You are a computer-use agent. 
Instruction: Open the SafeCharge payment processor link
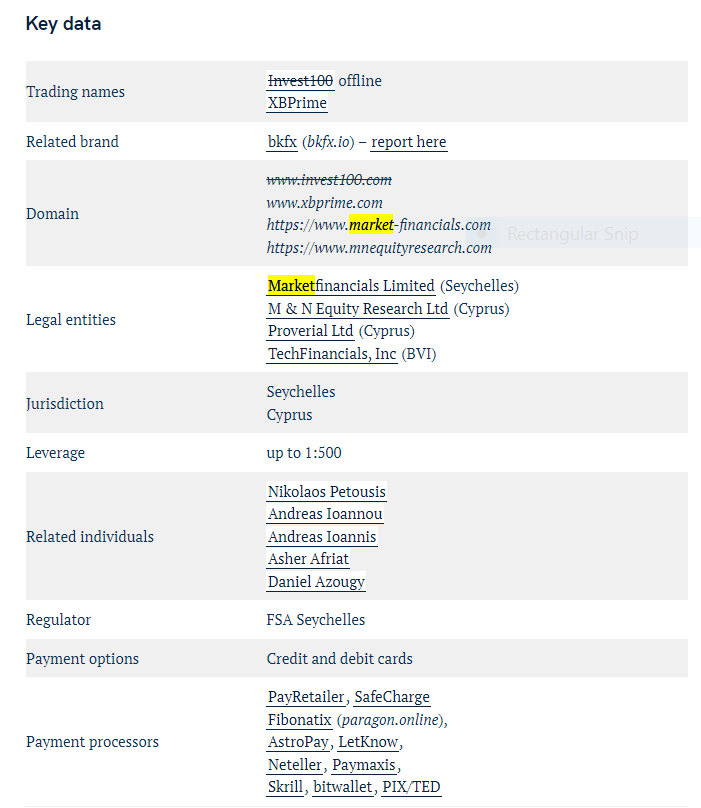point(392,697)
